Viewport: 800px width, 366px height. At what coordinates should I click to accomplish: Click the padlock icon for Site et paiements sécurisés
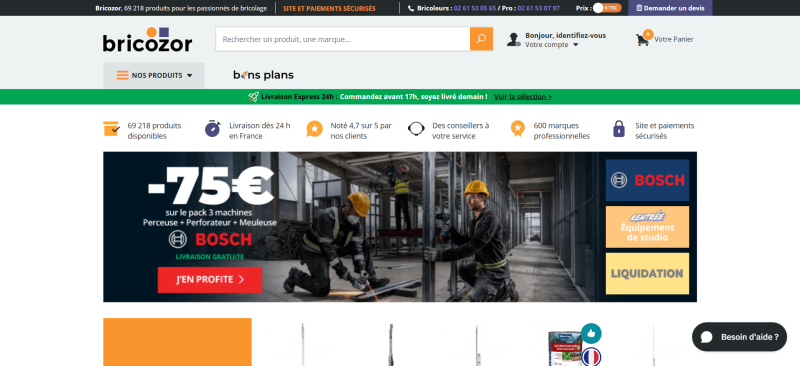(619, 129)
